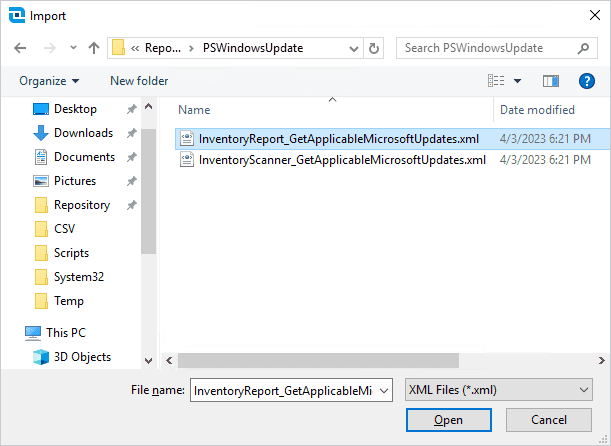The image size is (611, 446).
Task: Open the CSV folder
Action: click(64, 229)
